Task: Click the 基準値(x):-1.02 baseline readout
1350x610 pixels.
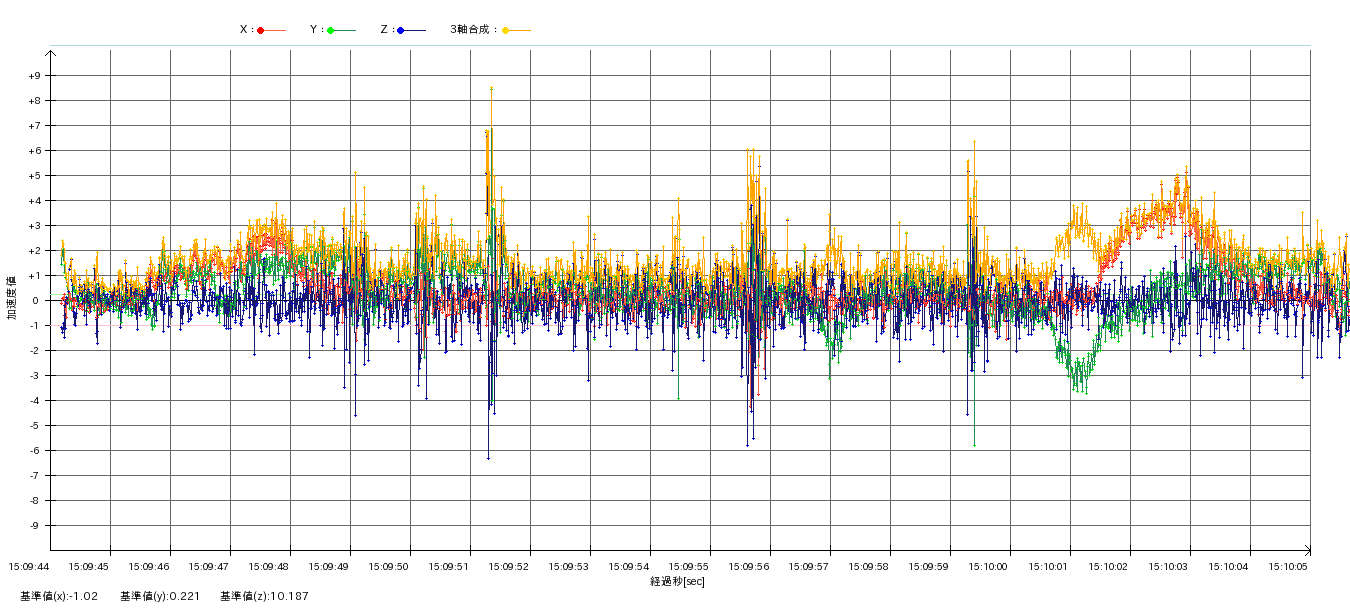Action: coord(59,597)
